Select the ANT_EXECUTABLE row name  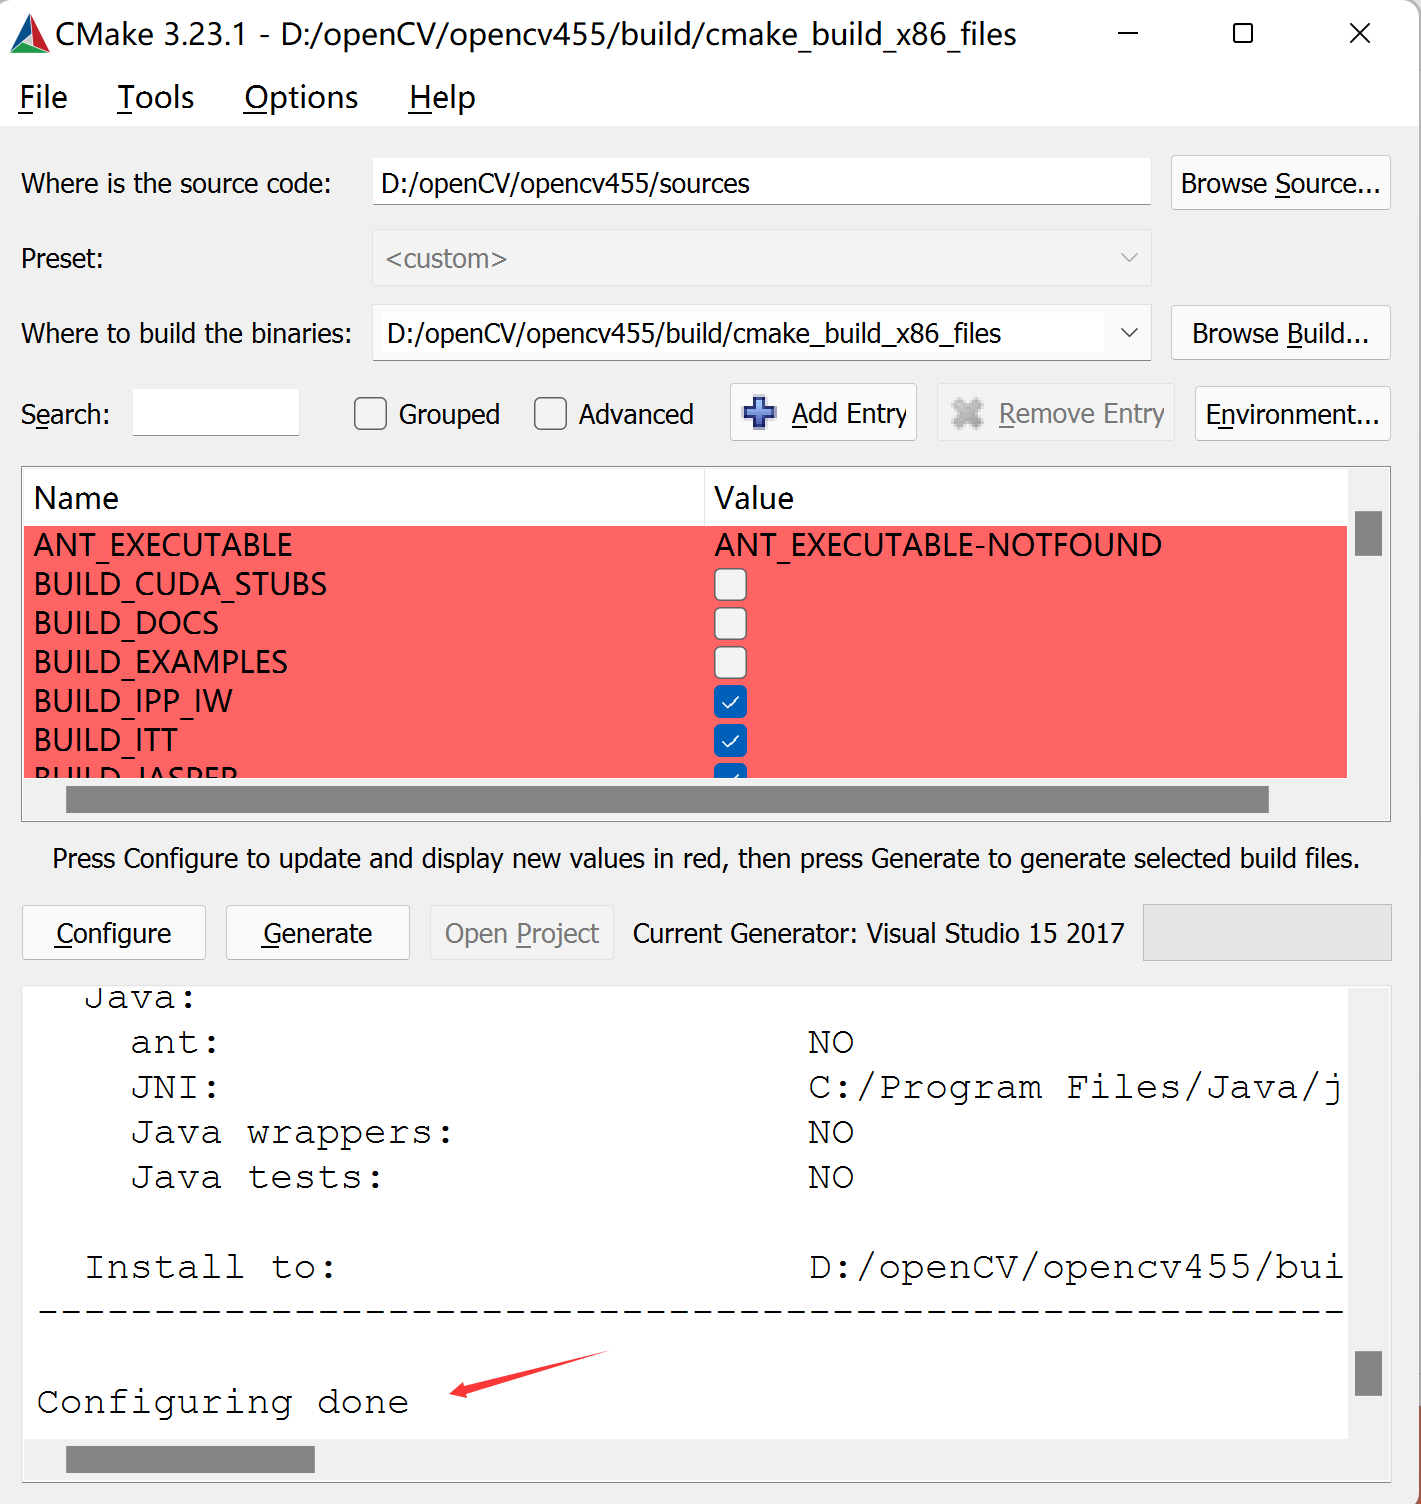click(163, 545)
